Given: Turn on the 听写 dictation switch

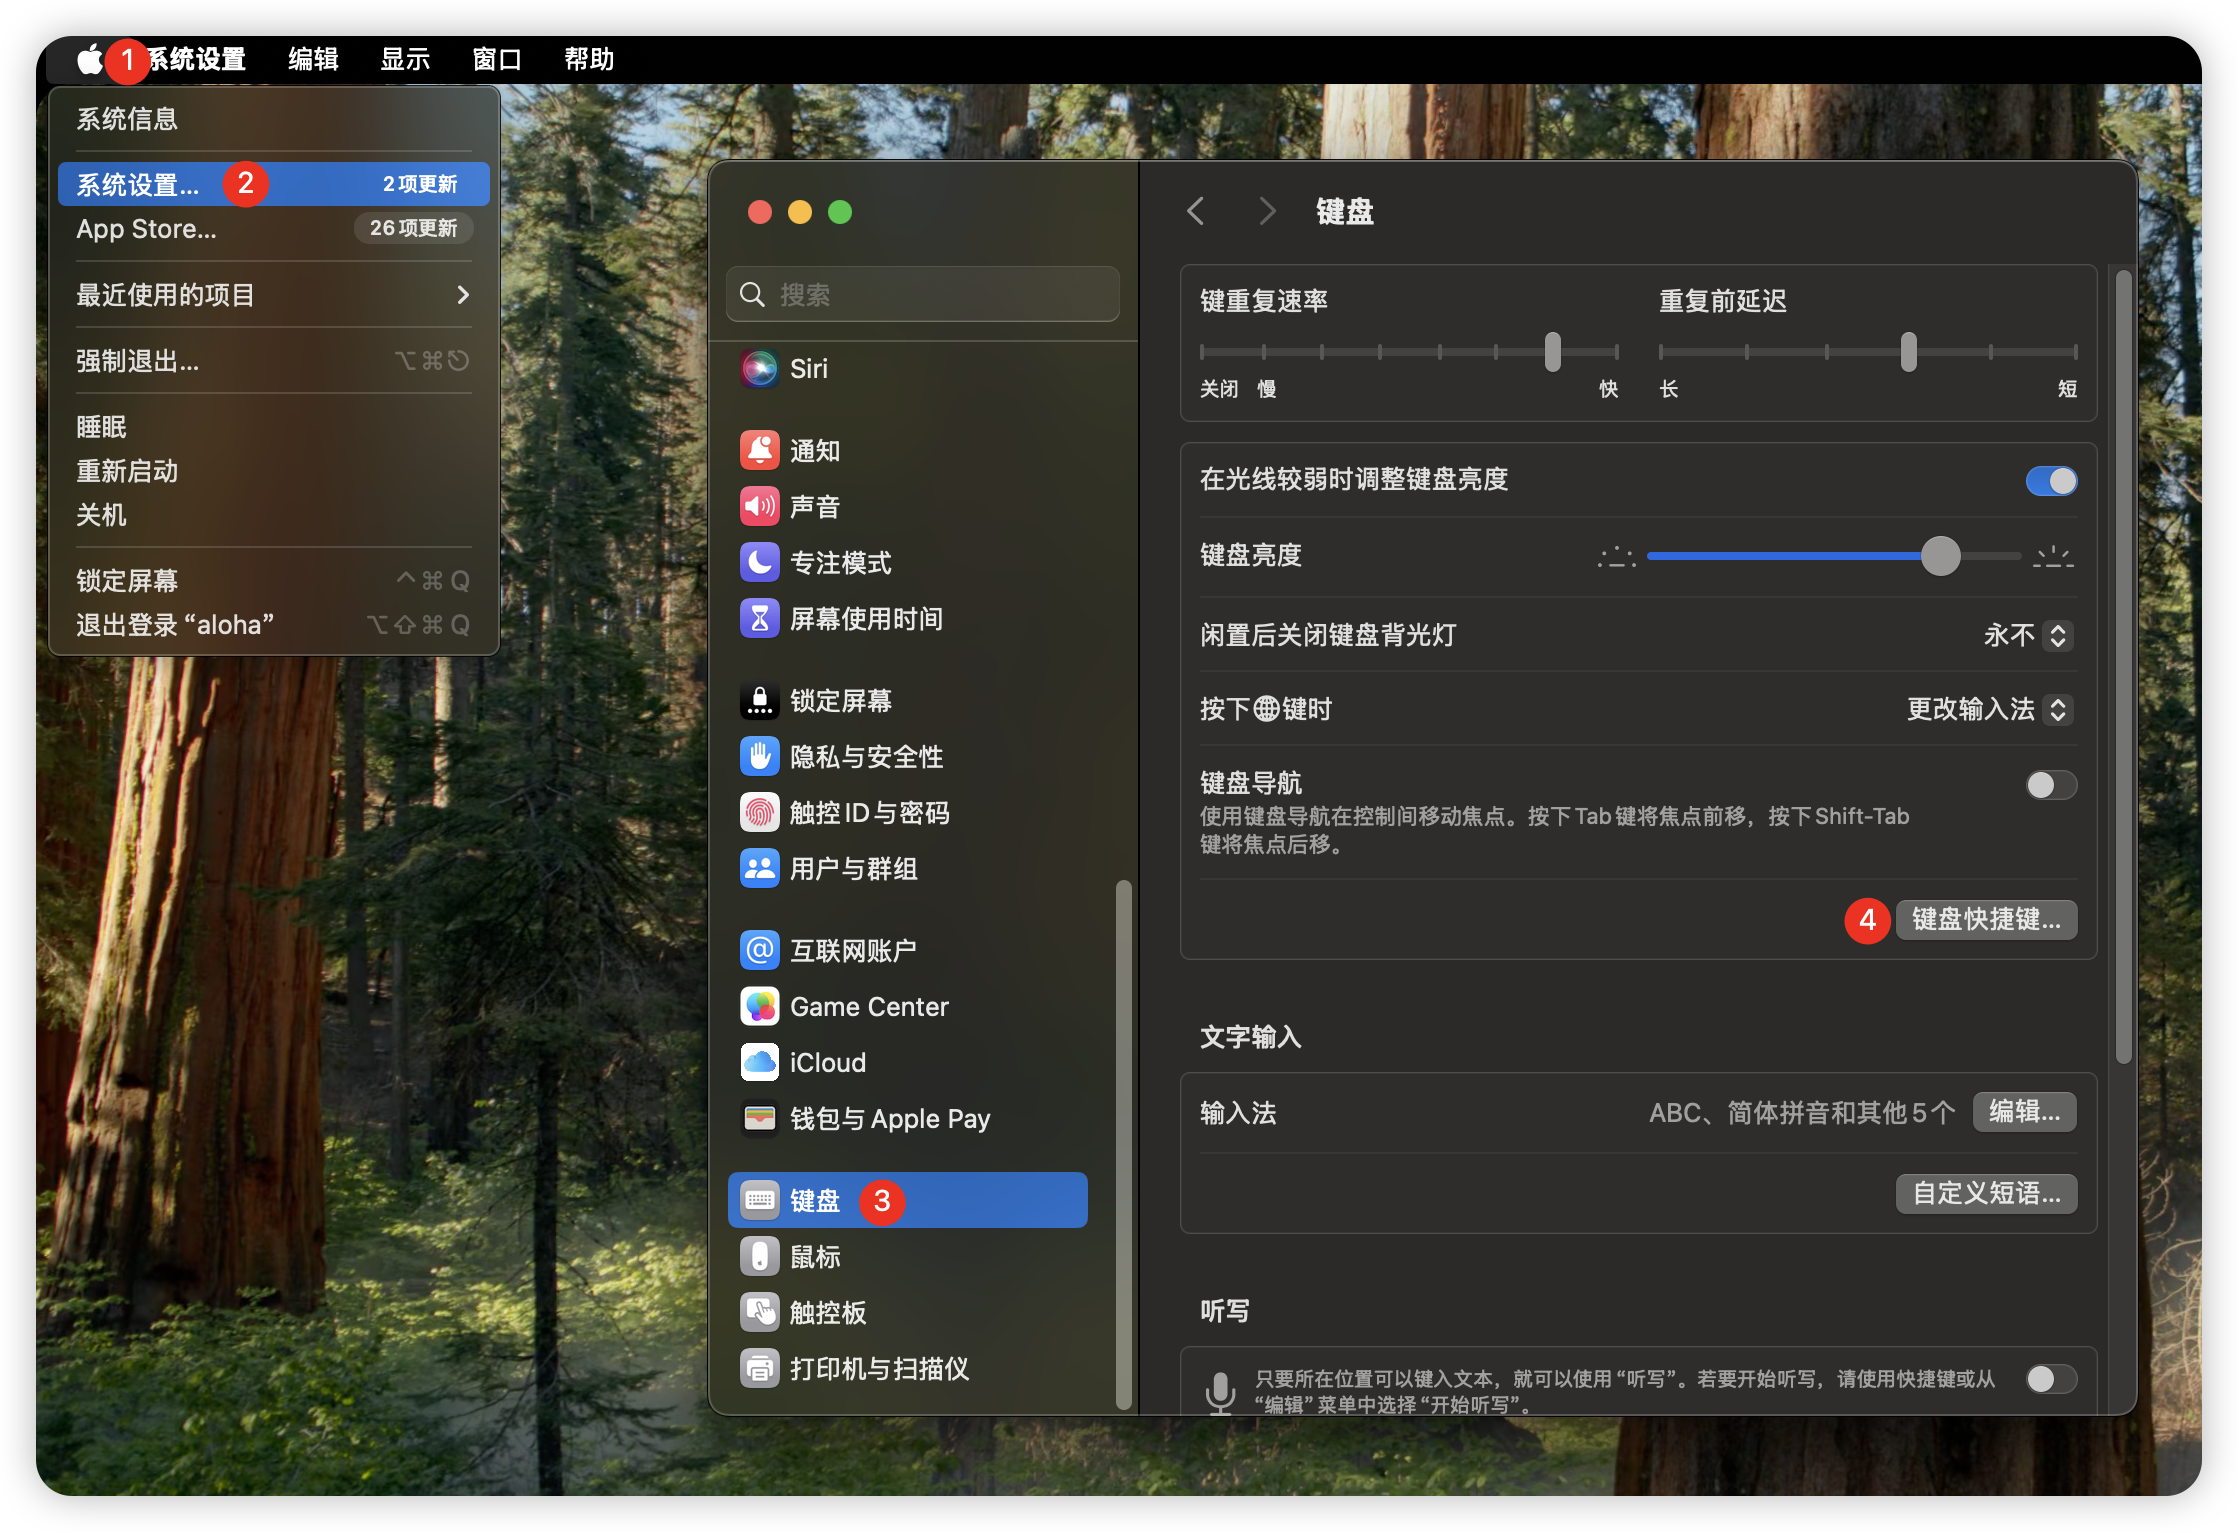Looking at the screenshot, I should (x=2050, y=1380).
